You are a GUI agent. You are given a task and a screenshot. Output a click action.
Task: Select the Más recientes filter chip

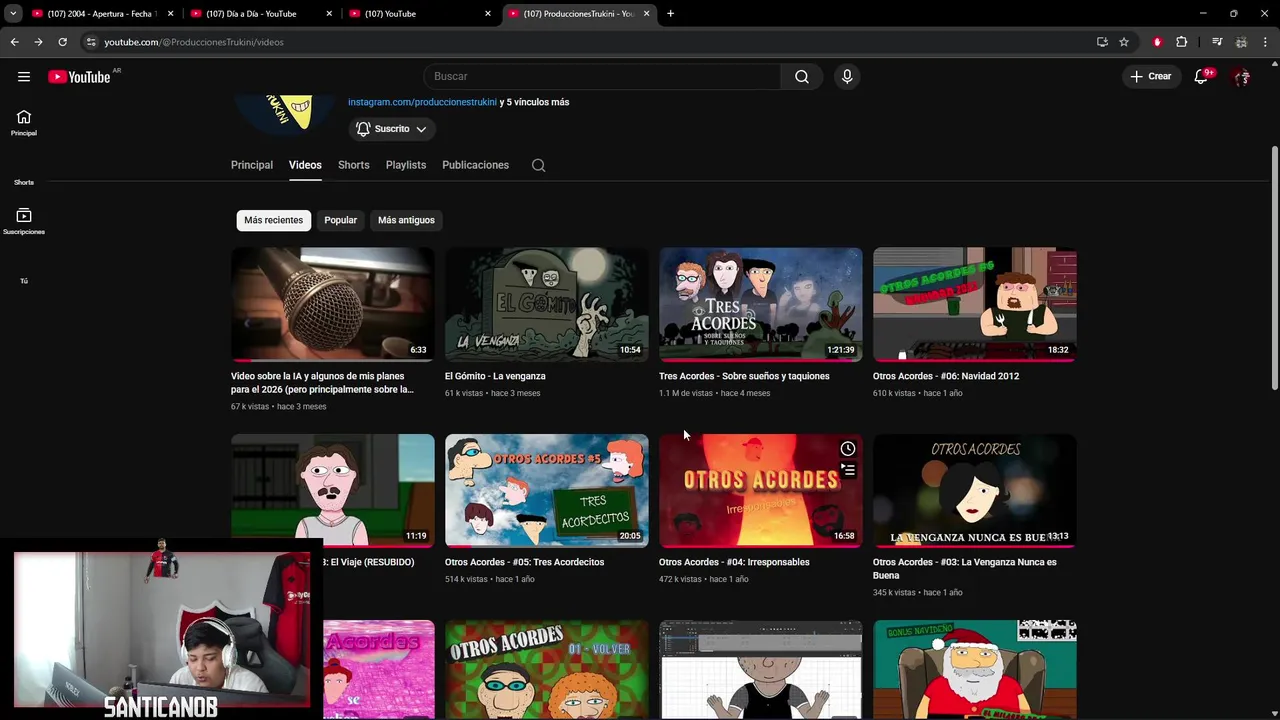(x=273, y=220)
